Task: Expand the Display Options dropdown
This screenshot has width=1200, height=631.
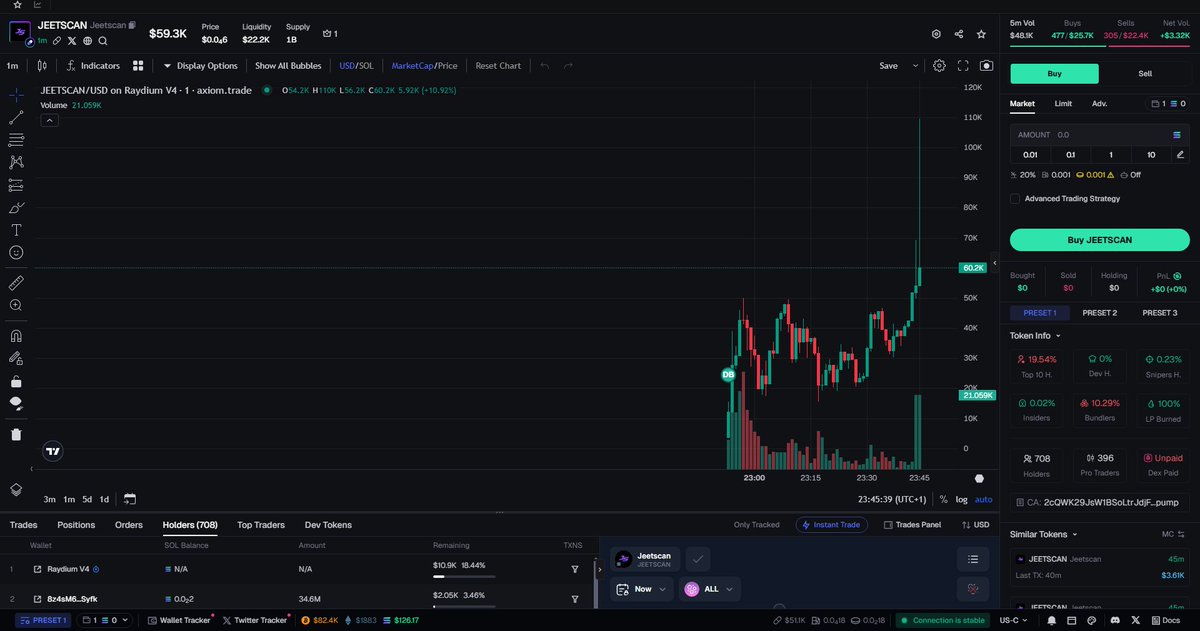Action: (201, 66)
